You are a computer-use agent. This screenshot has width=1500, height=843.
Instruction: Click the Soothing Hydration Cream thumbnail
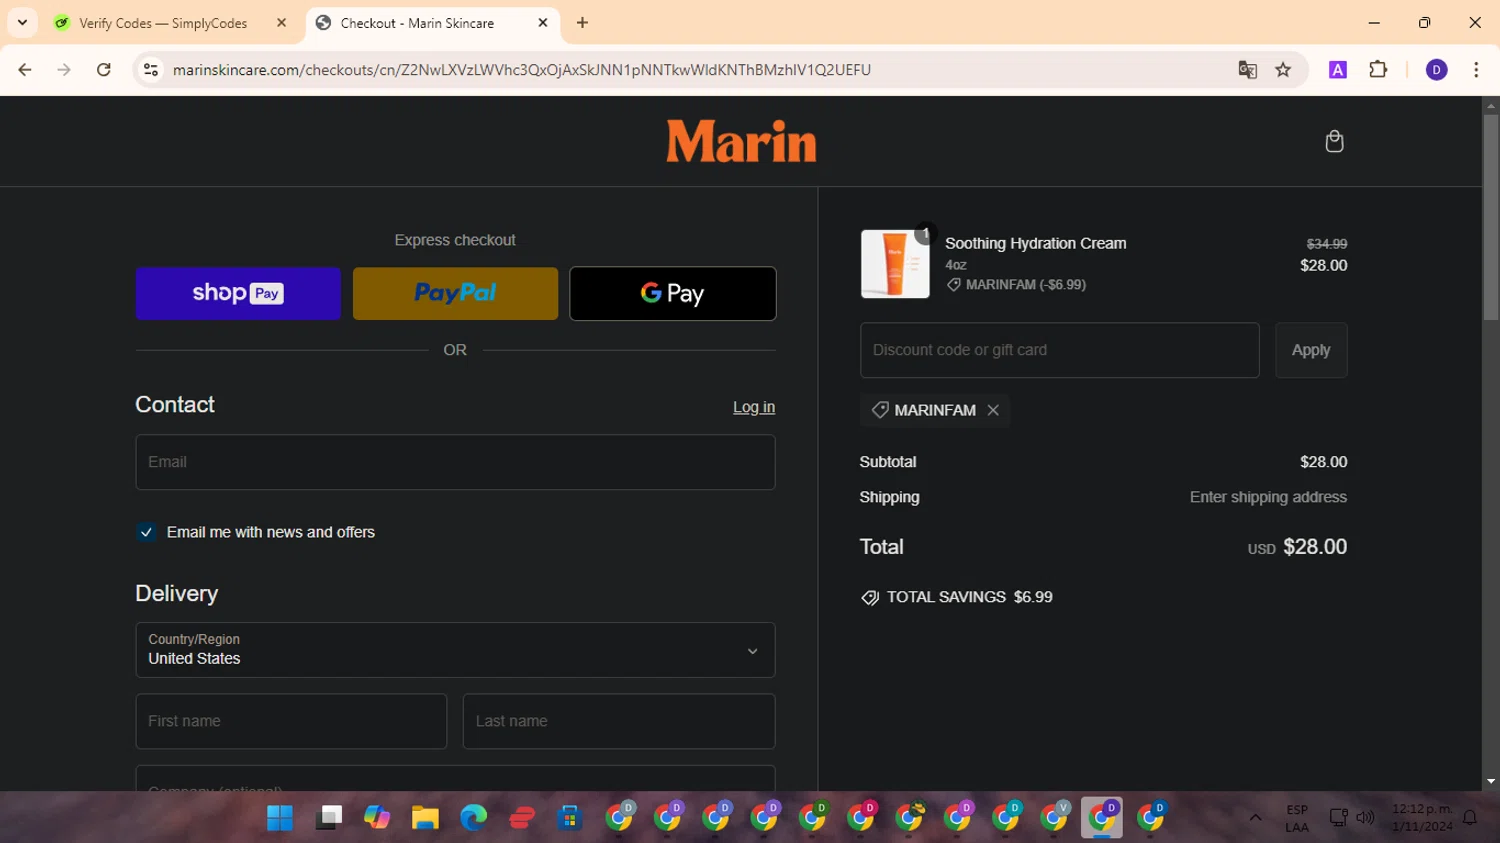[x=895, y=264]
